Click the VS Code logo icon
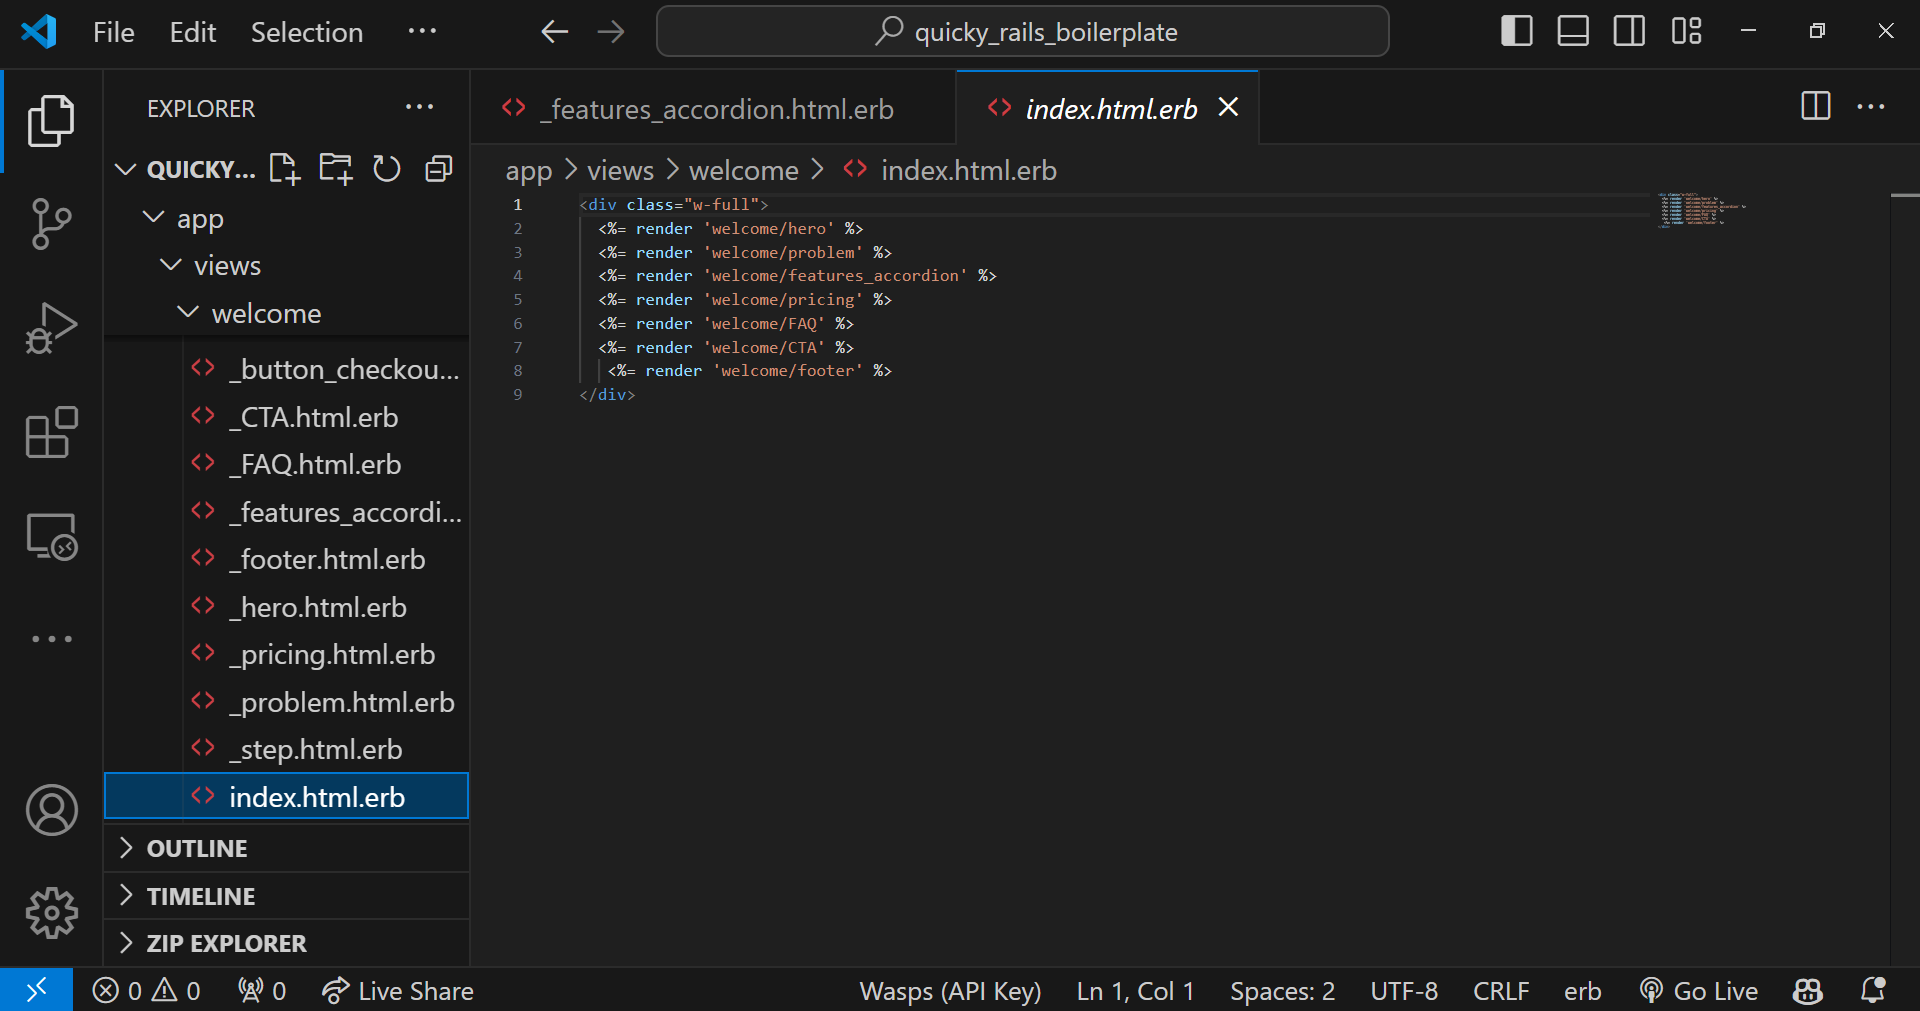 [38, 32]
